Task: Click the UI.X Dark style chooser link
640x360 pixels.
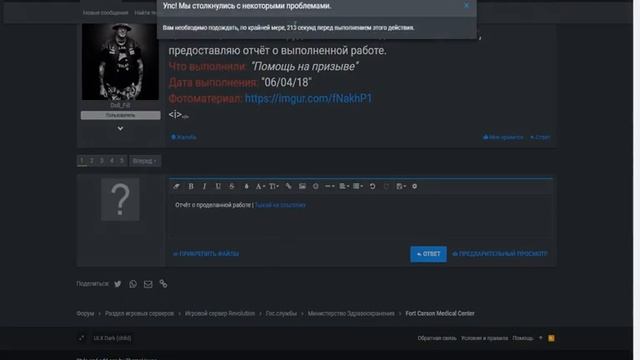Action: coord(112,338)
